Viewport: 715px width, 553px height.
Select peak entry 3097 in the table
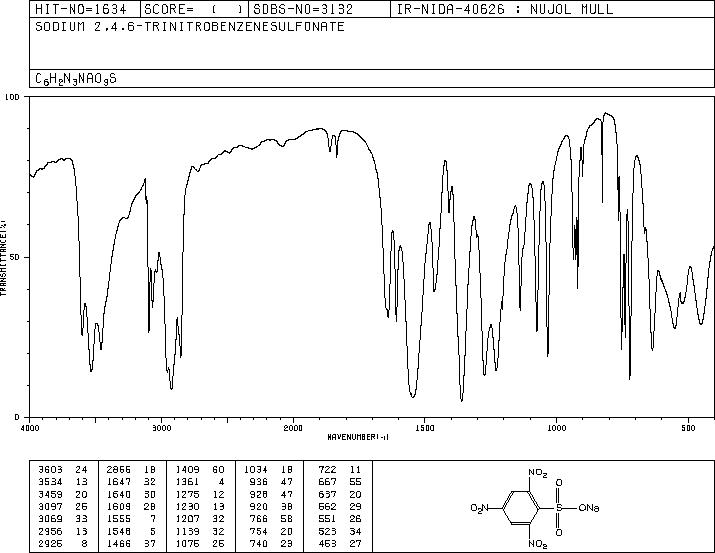62,506
